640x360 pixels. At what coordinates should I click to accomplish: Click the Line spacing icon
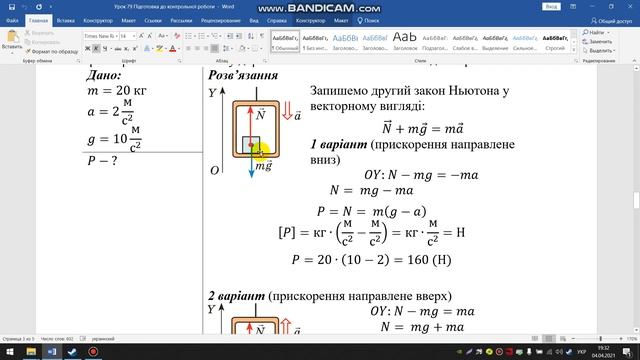[x=226, y=49]
